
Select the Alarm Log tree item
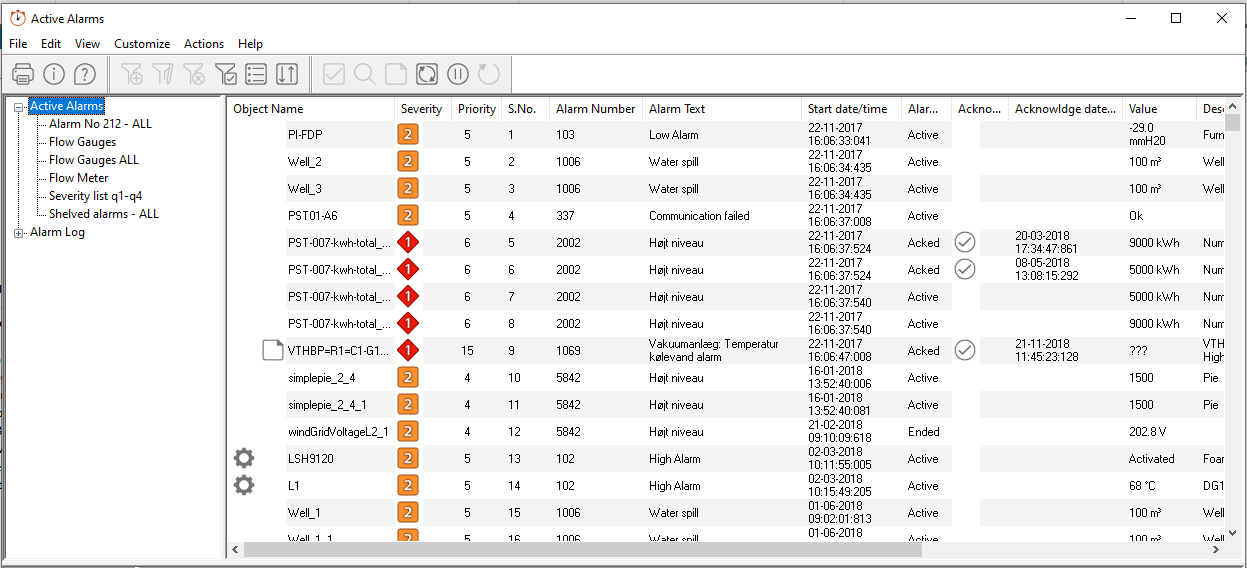point(57,232)
